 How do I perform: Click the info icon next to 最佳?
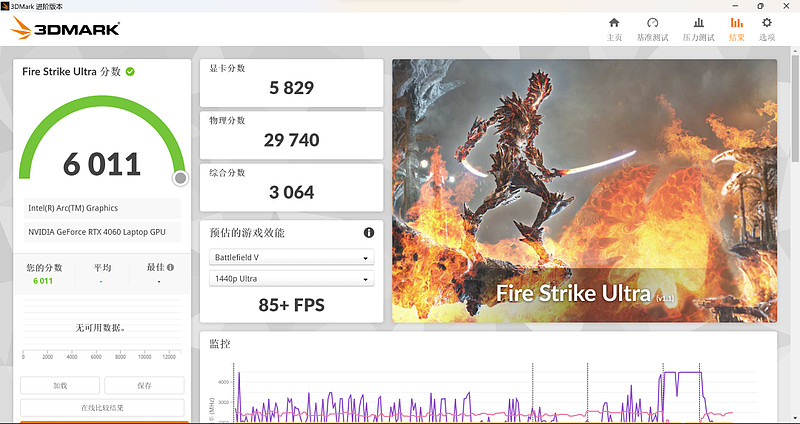click(170, 267)
